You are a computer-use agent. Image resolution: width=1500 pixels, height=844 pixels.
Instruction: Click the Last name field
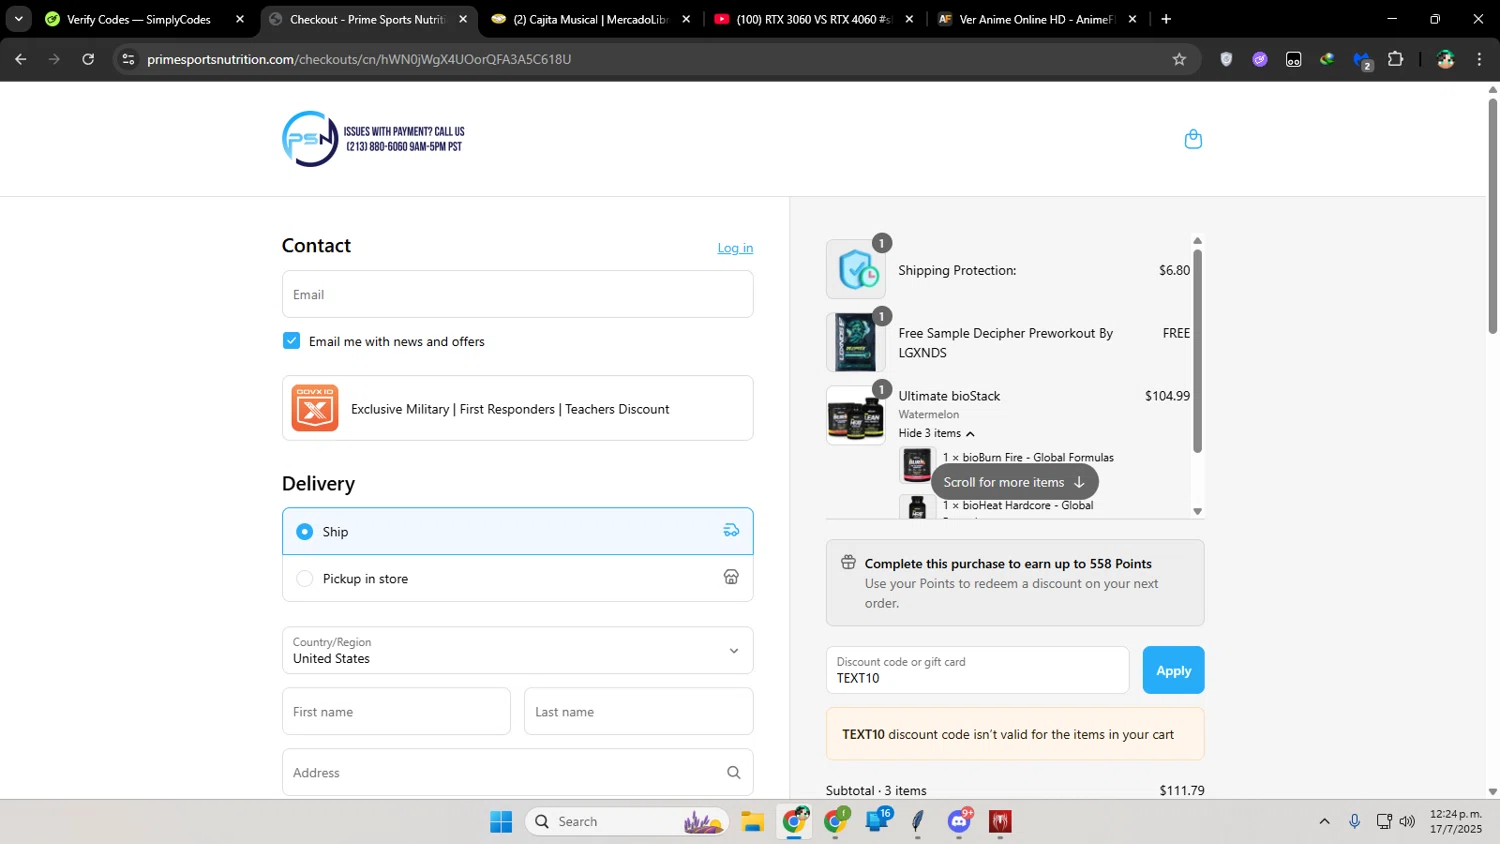click(x=638, y=711)
